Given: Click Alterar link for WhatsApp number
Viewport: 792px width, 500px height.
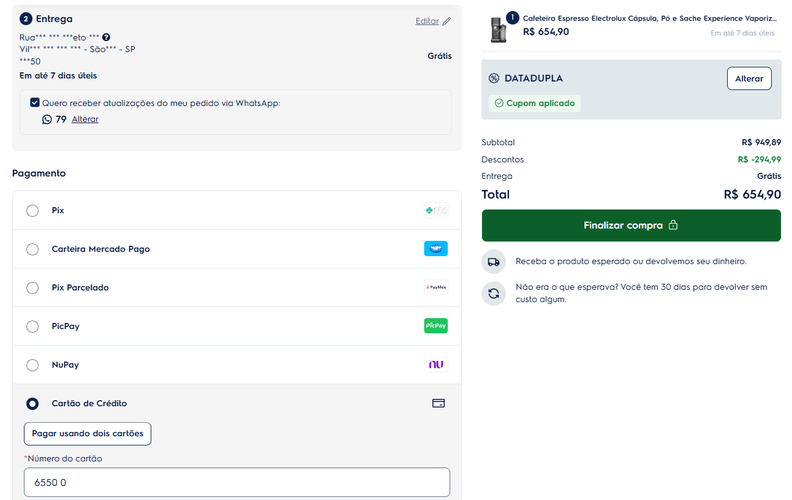Looking at the screenshot, I should coord(85,119).
